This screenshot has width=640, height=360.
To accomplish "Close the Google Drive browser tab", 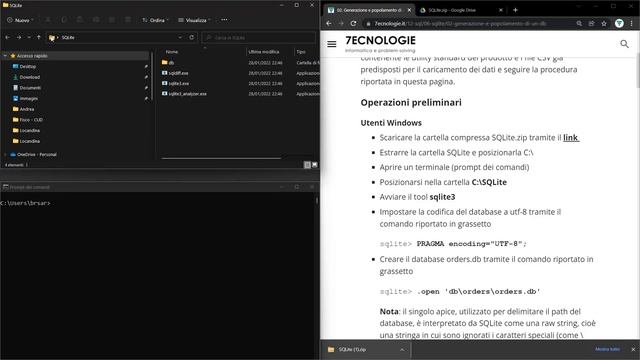I will [x=501, y=10].
